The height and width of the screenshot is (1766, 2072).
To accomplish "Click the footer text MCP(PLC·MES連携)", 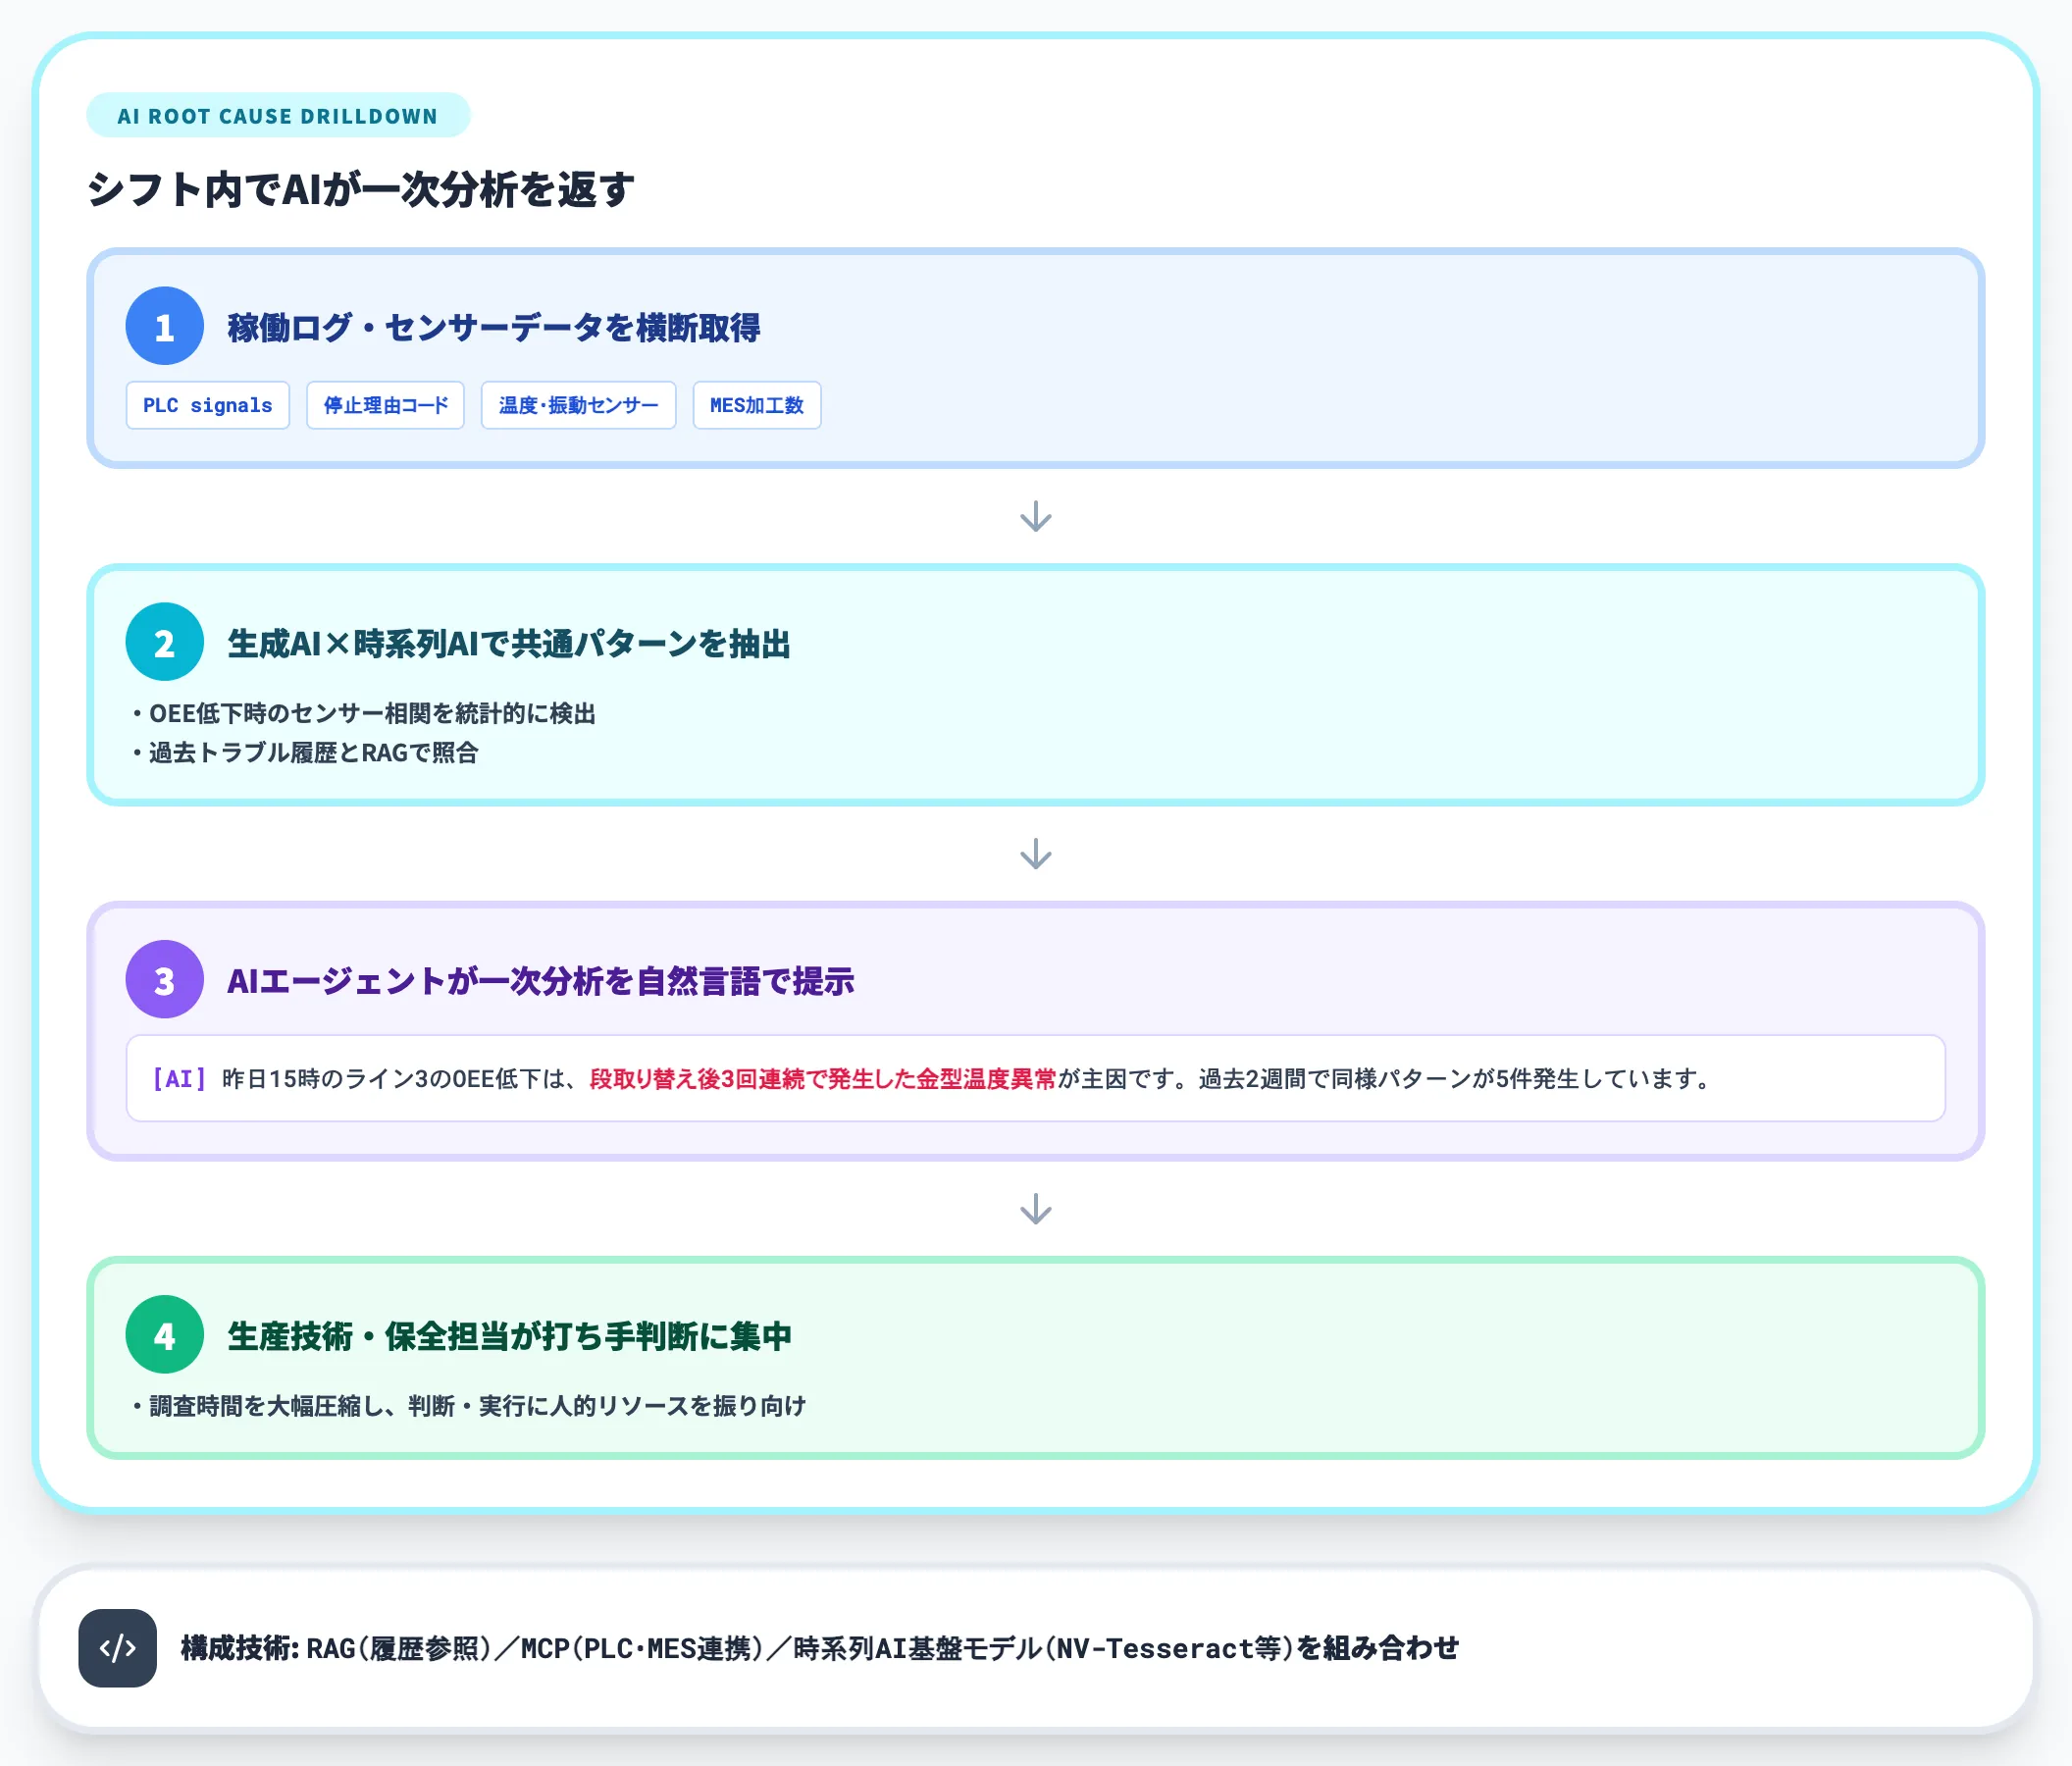I will [x=641, y=1648].
